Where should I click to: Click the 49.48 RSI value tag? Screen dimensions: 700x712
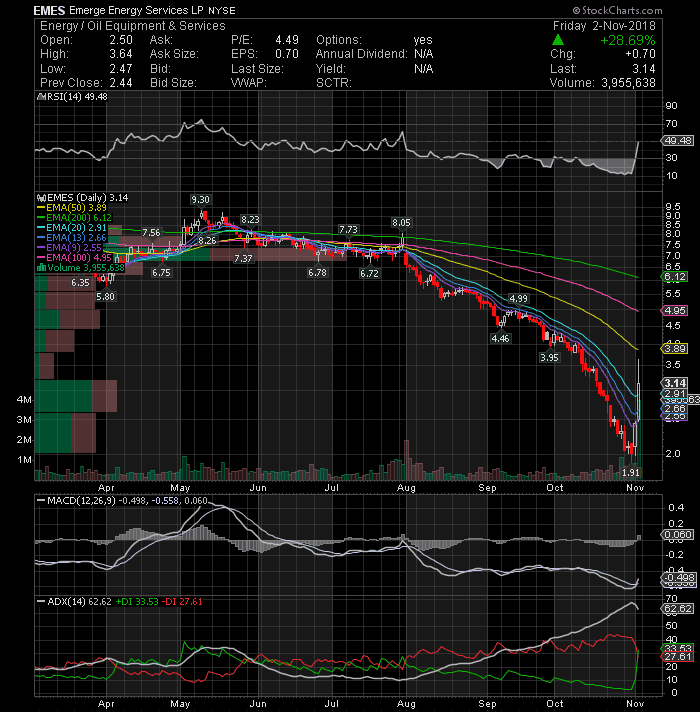[x=678, y=141]
